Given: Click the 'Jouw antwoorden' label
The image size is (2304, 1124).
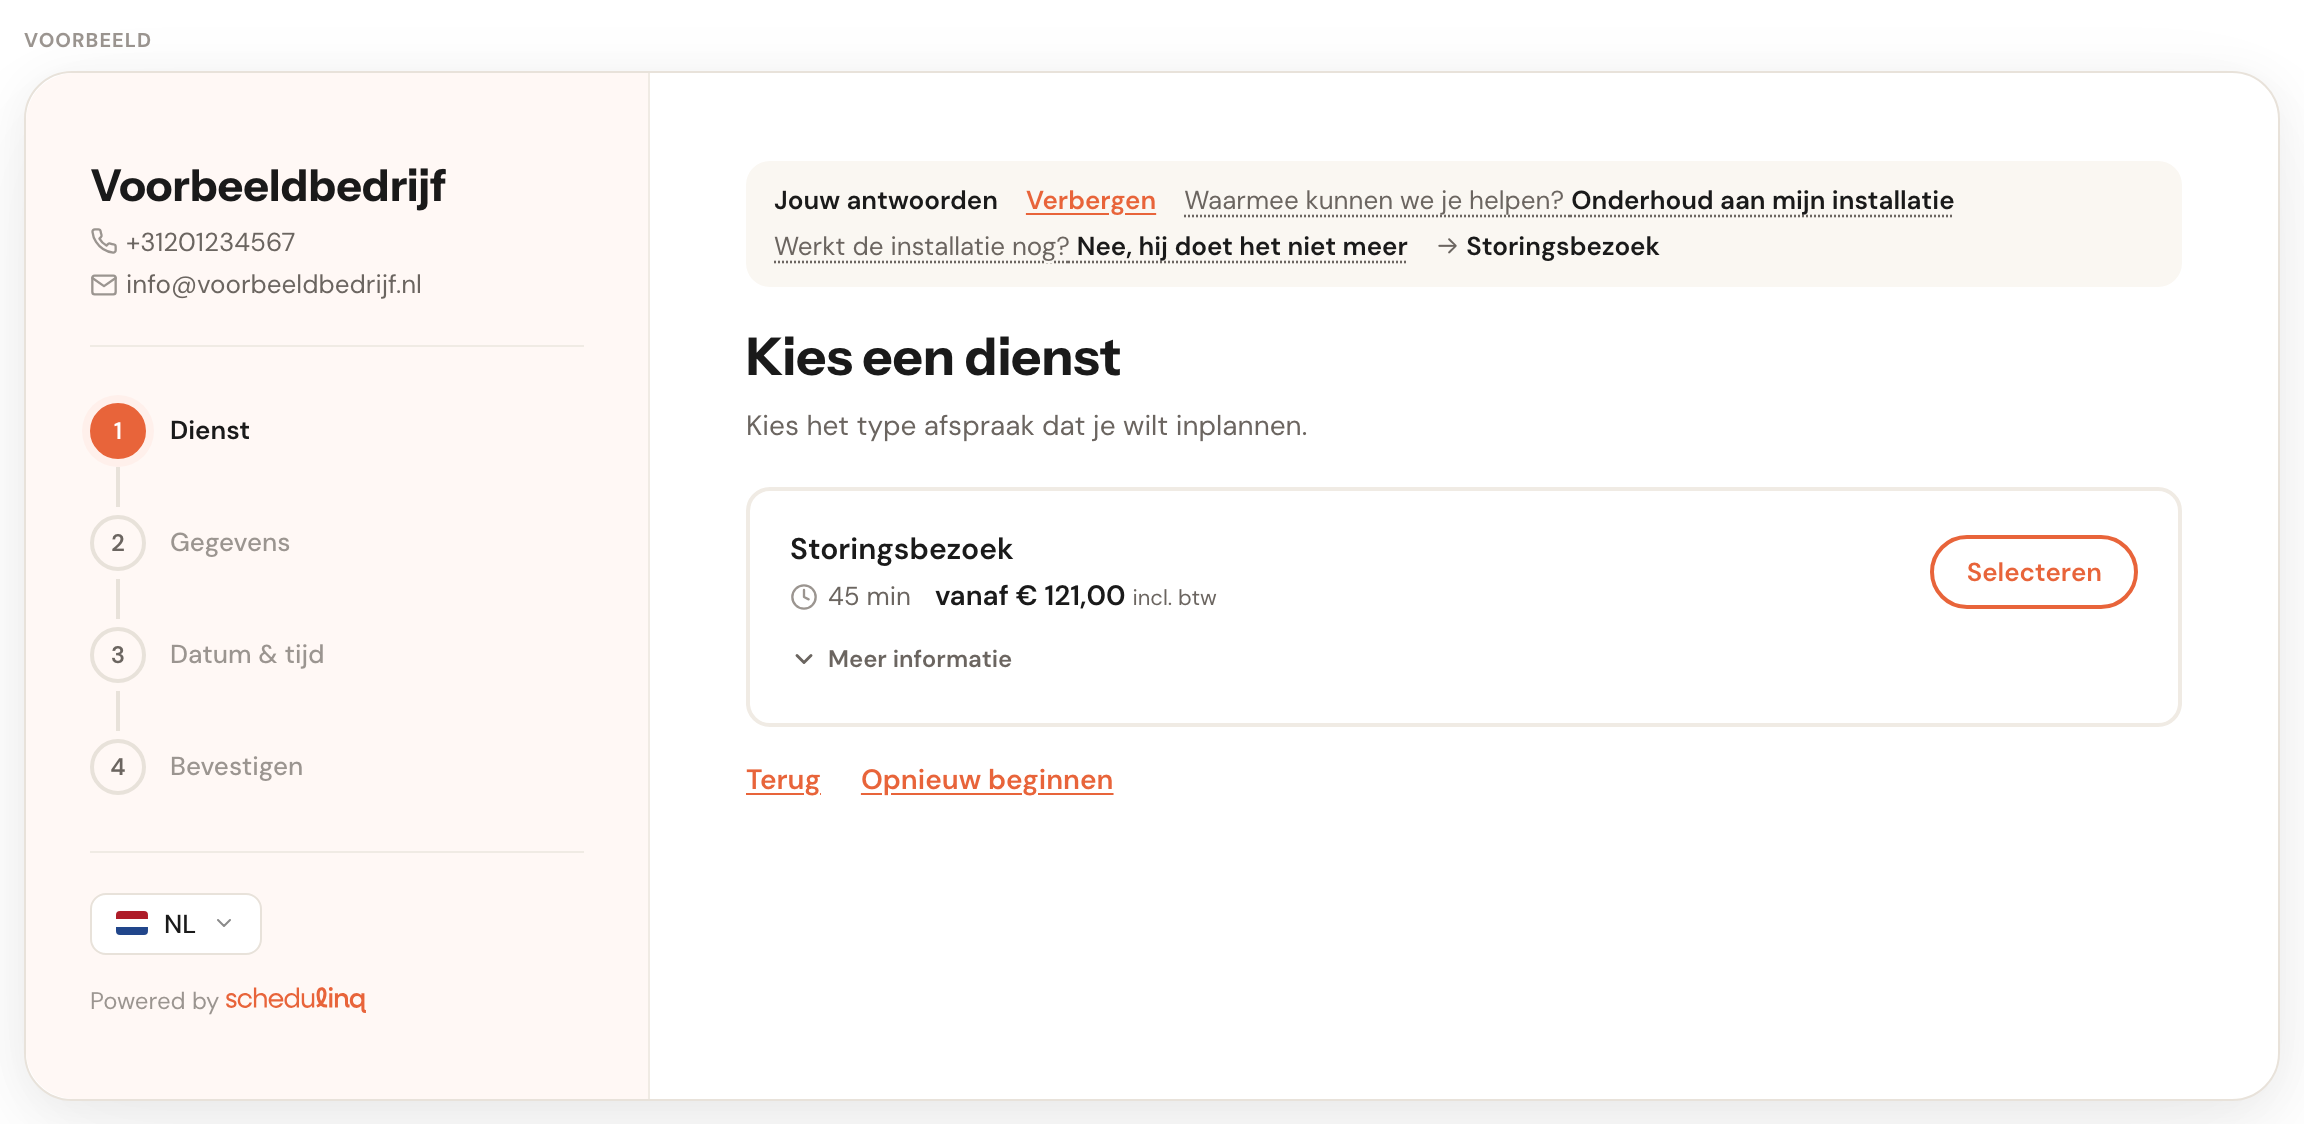Looking at the screenshot, I should pos(886,201).
